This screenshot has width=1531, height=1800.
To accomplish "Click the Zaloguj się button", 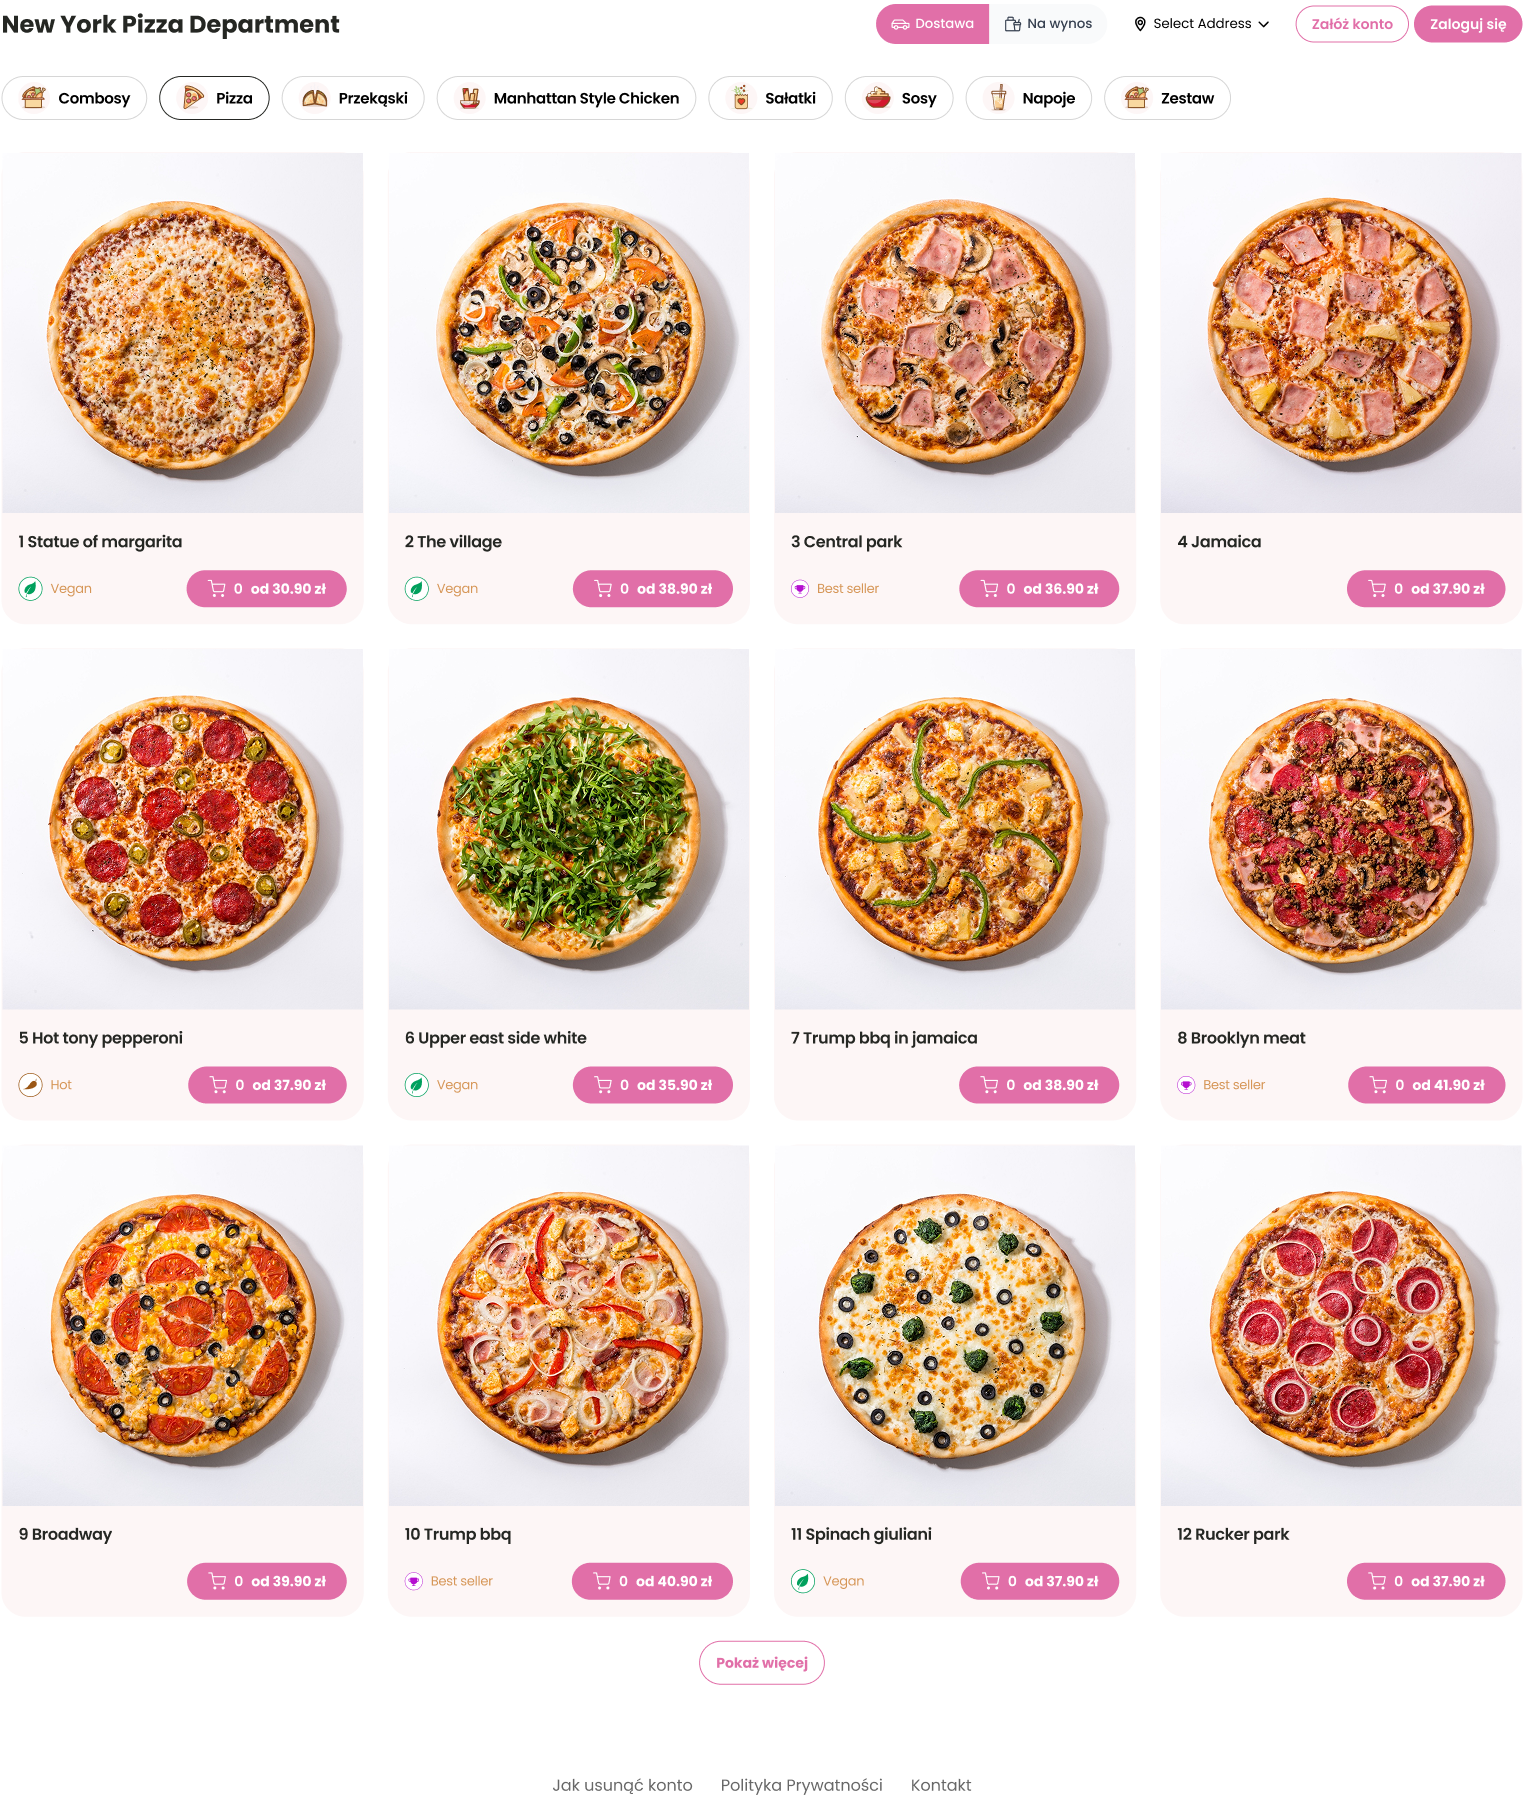I will click(1467, 24).
